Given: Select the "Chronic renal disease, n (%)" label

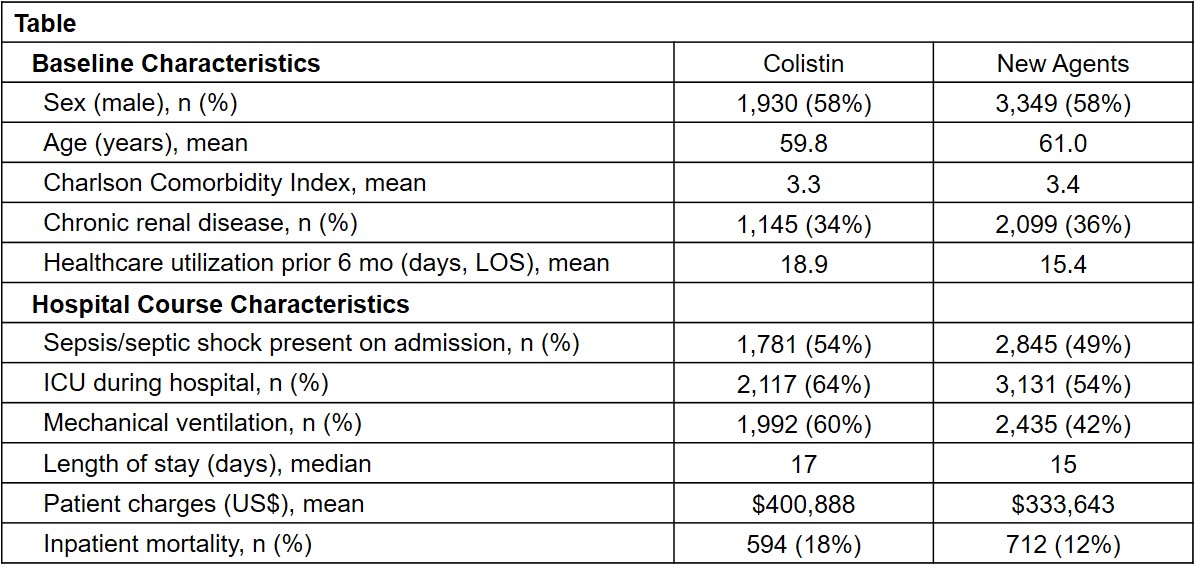Looking at the screenshot, I should point(200,223).
